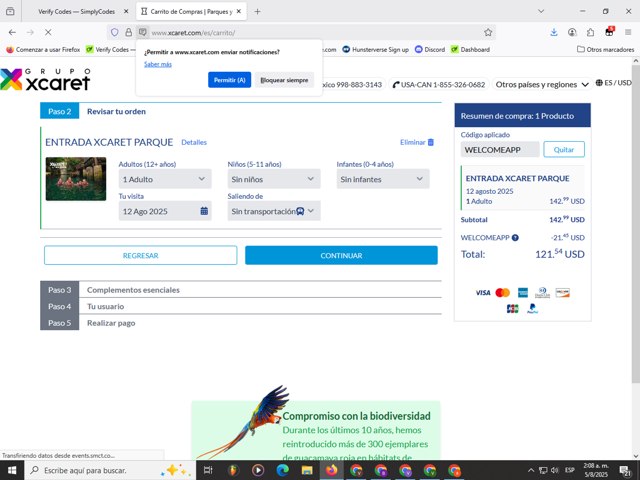Close the Verify Codes — SimplyCodes tab
This screenshot has height=480, width=640.
[x=126, y=11]
